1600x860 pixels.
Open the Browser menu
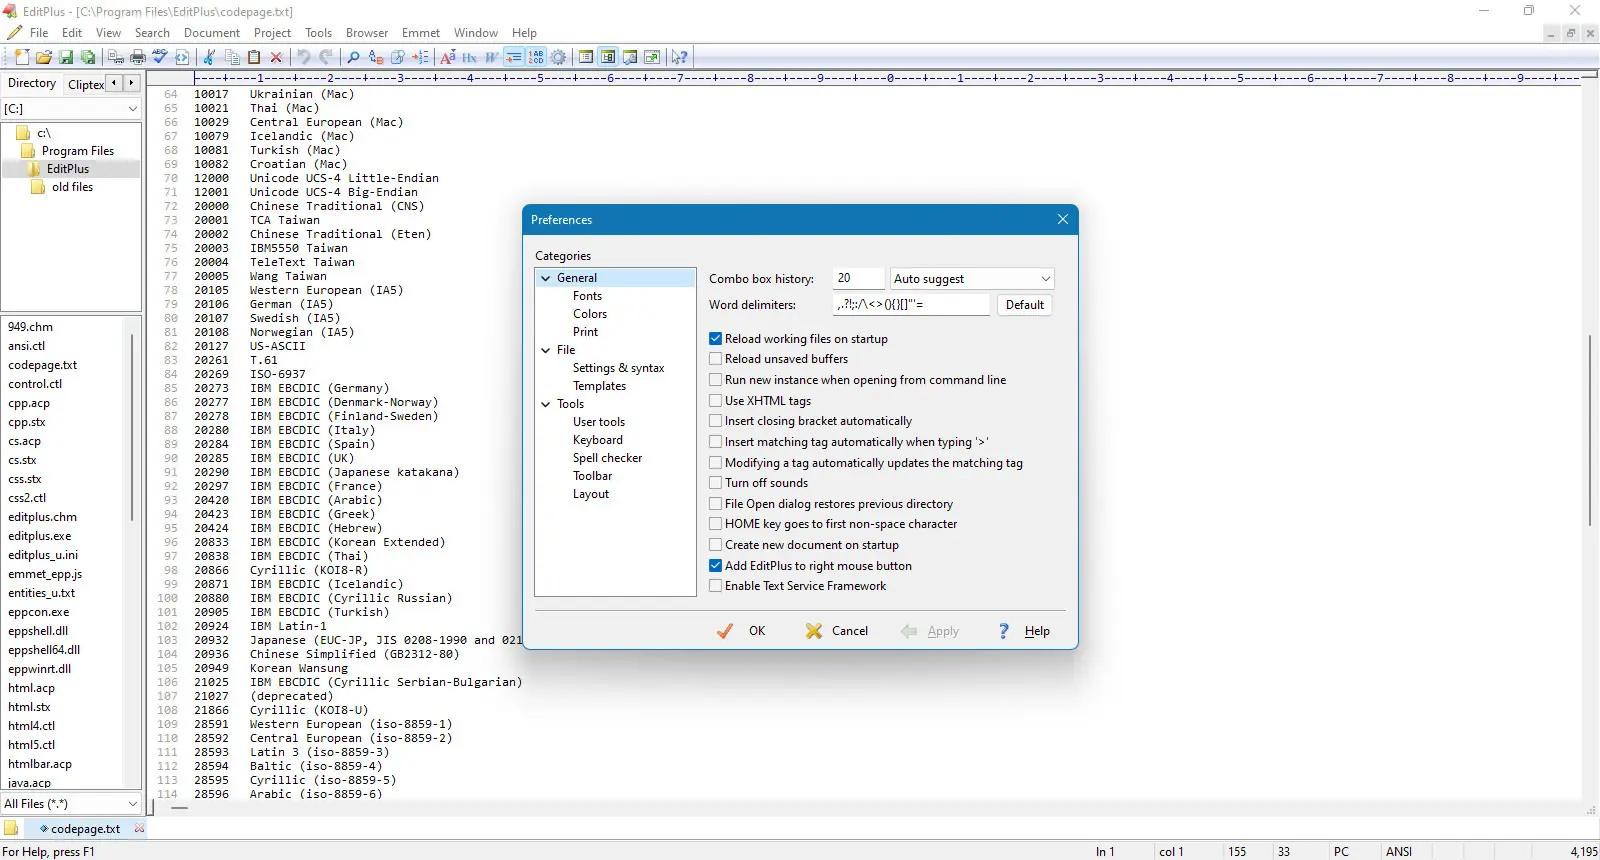[x=367, y=33]
